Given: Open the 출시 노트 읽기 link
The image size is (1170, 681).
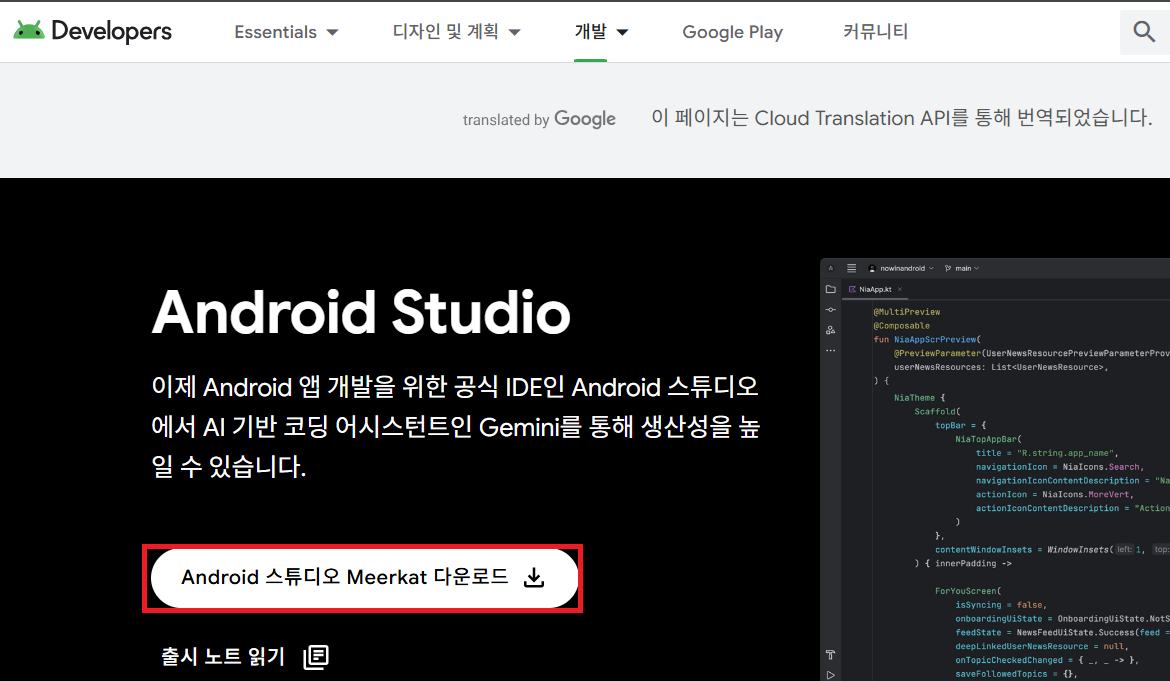Looking at the screenshot, I should (245, 656).
